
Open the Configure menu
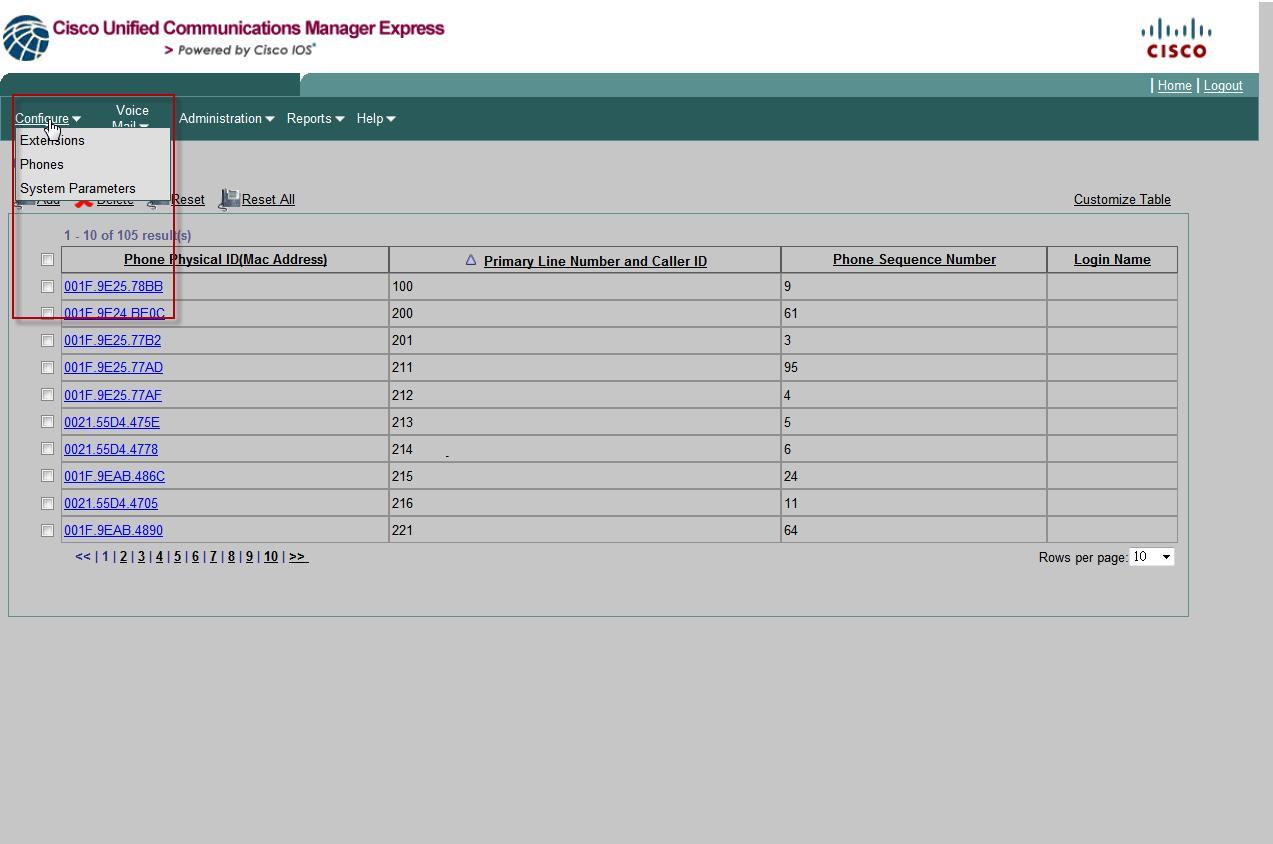(47, 118)
